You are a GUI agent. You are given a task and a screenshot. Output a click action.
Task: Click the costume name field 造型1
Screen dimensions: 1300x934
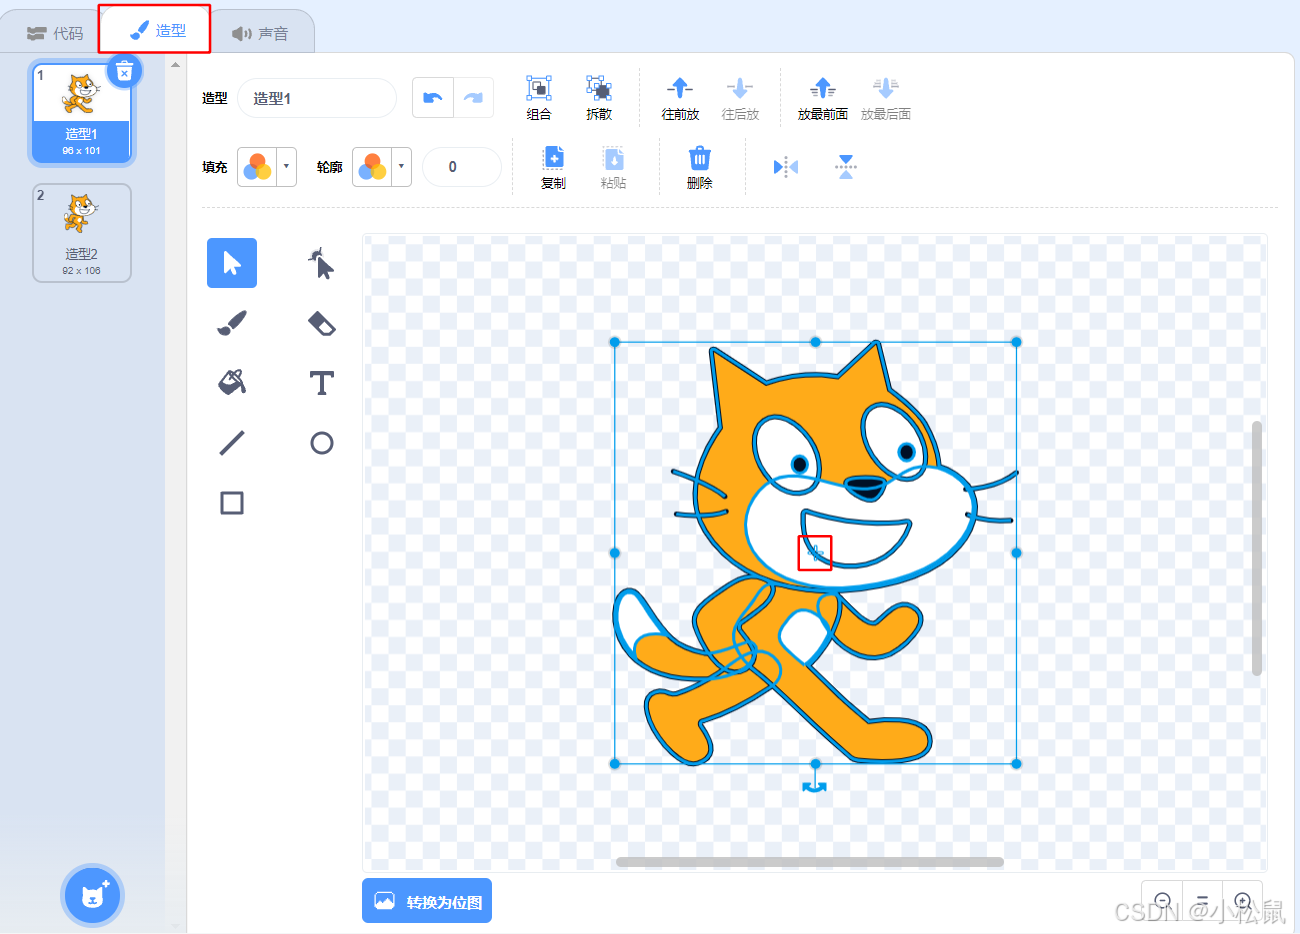tap(316, 98)
